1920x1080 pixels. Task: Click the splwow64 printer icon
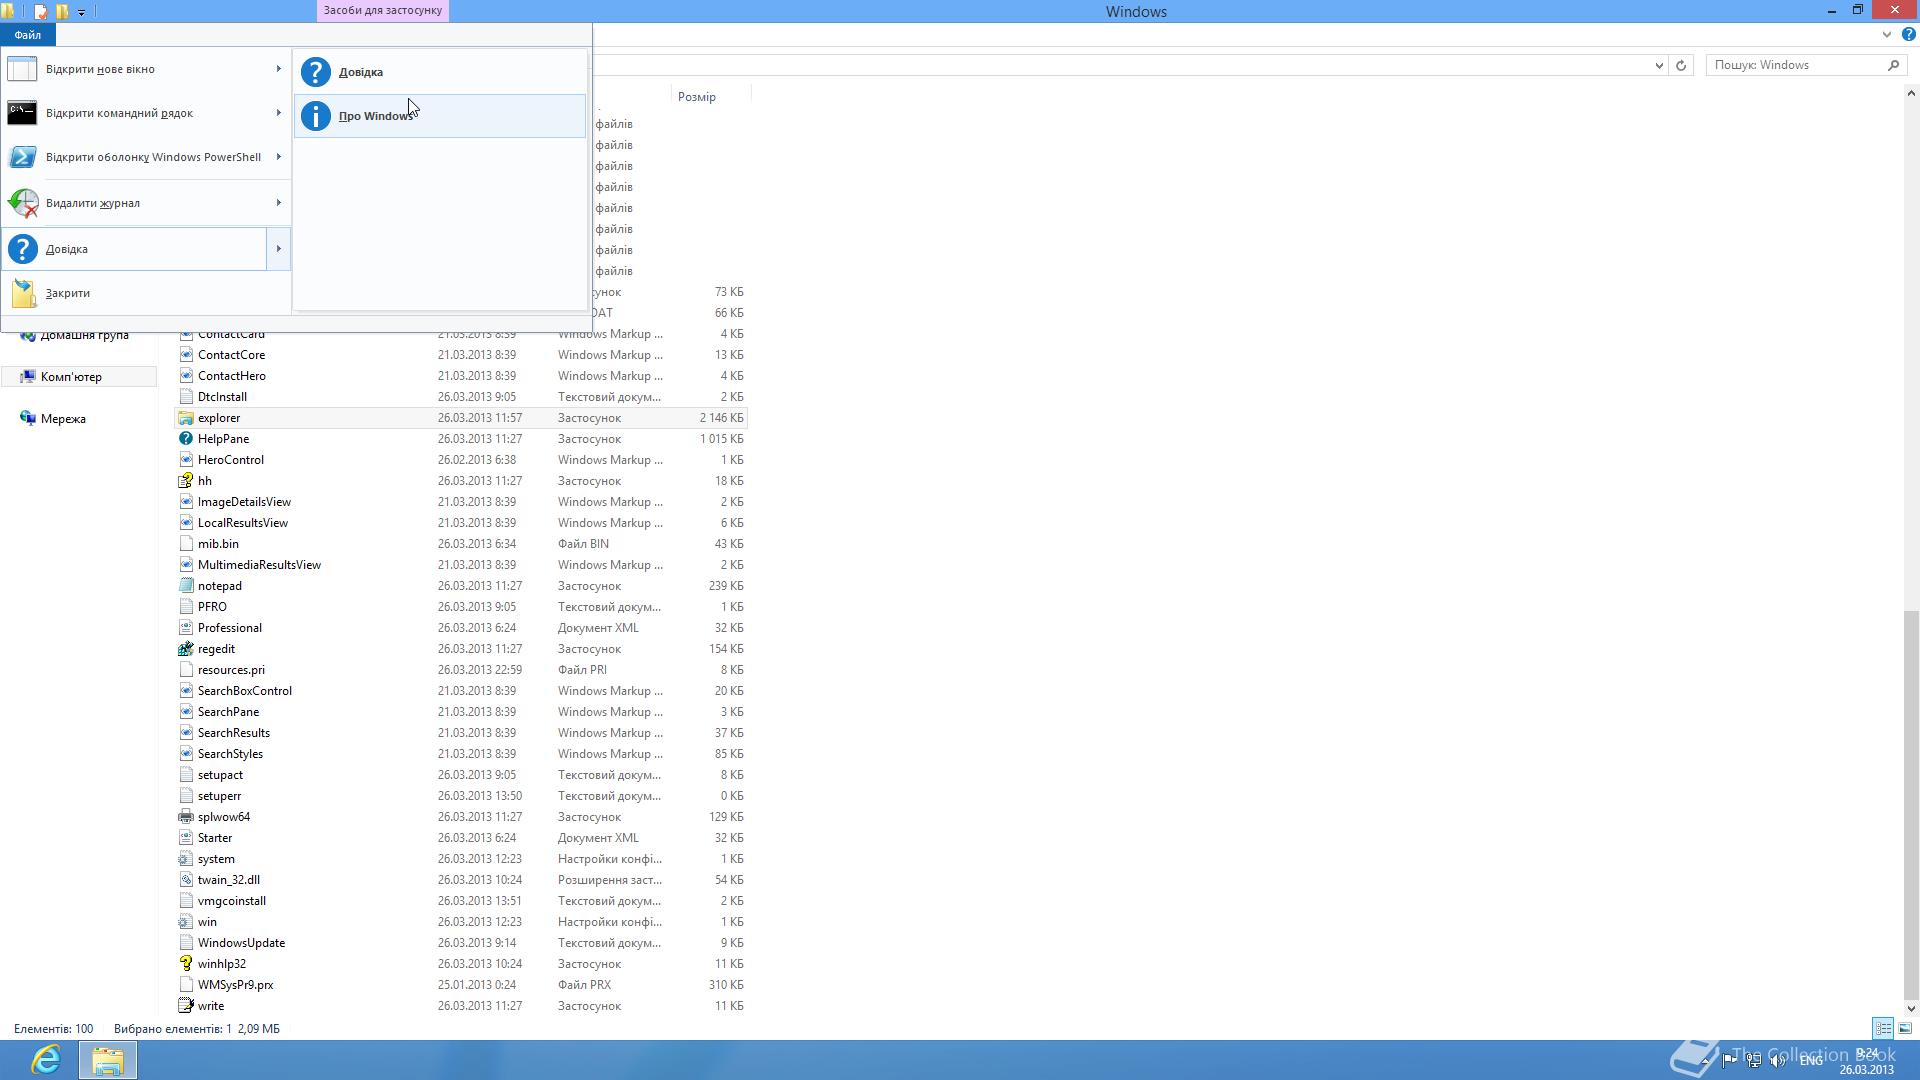(x=185, y=817)
